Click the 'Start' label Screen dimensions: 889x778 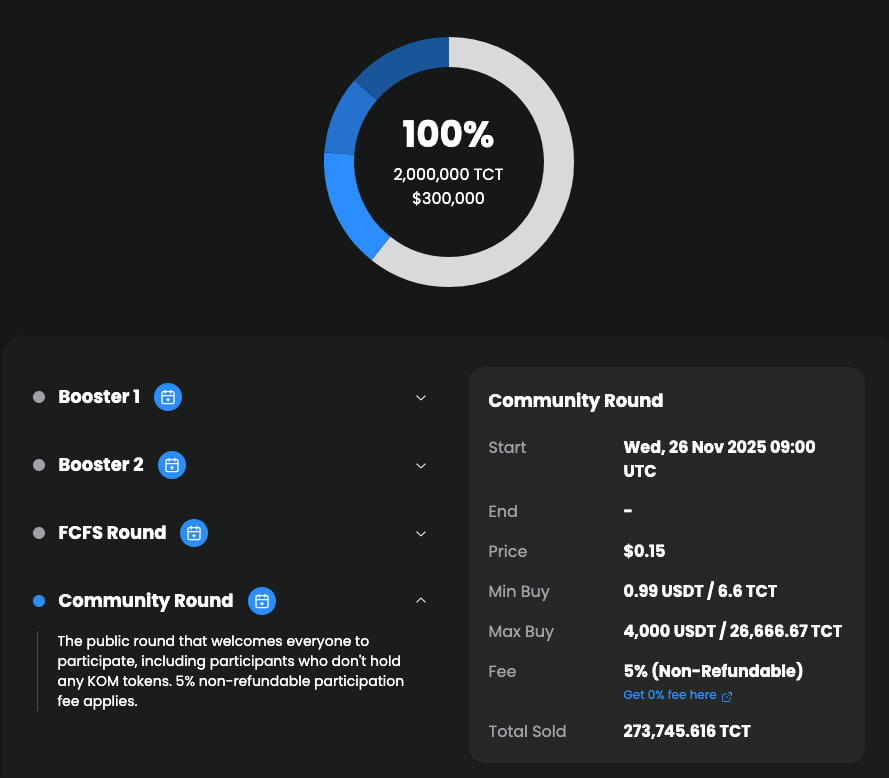pos(507,447)
